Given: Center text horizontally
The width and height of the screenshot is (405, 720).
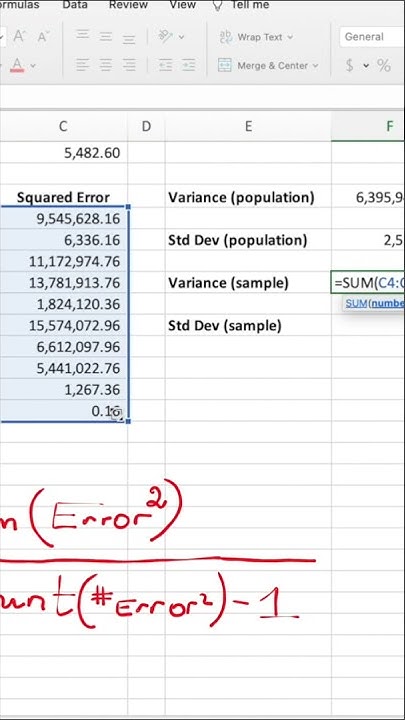Looking at the screenshot, I should [106, 65].
